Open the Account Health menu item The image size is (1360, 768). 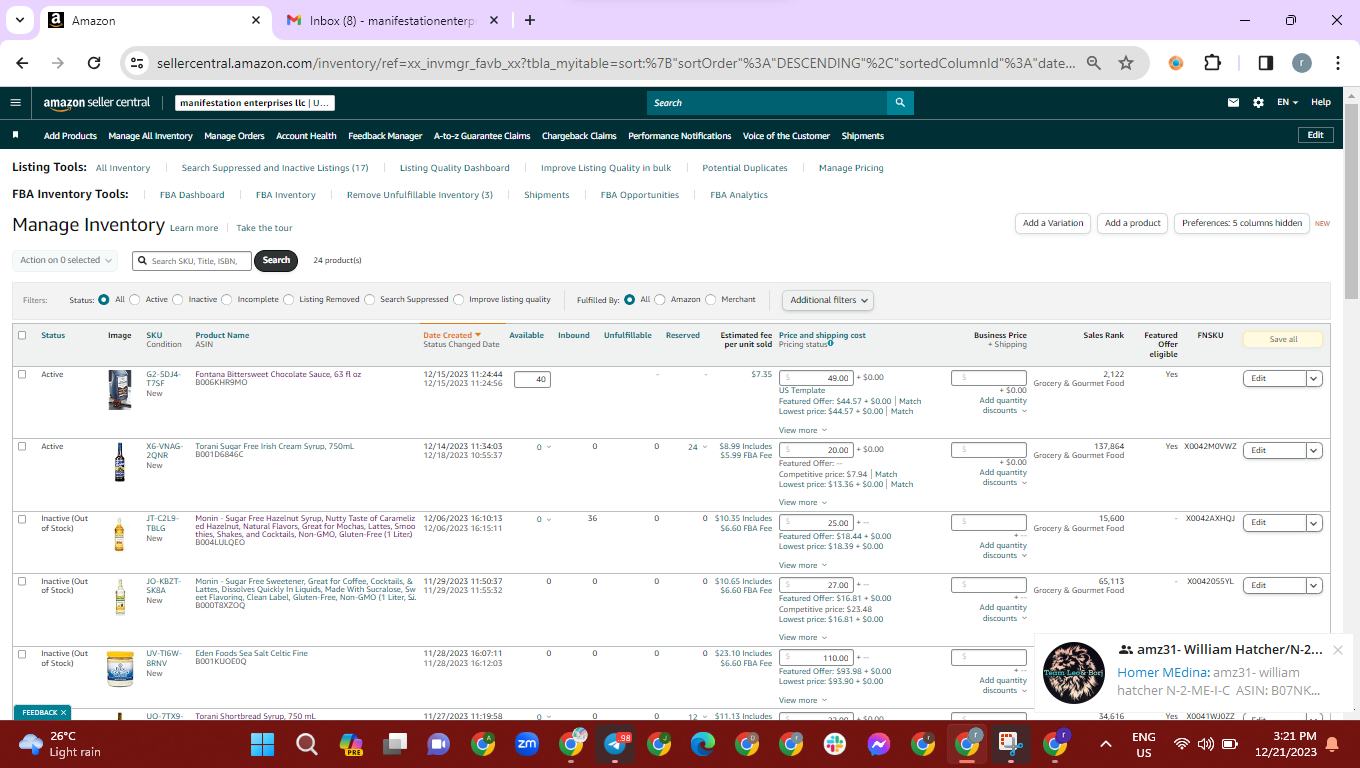tap(306, 136)
